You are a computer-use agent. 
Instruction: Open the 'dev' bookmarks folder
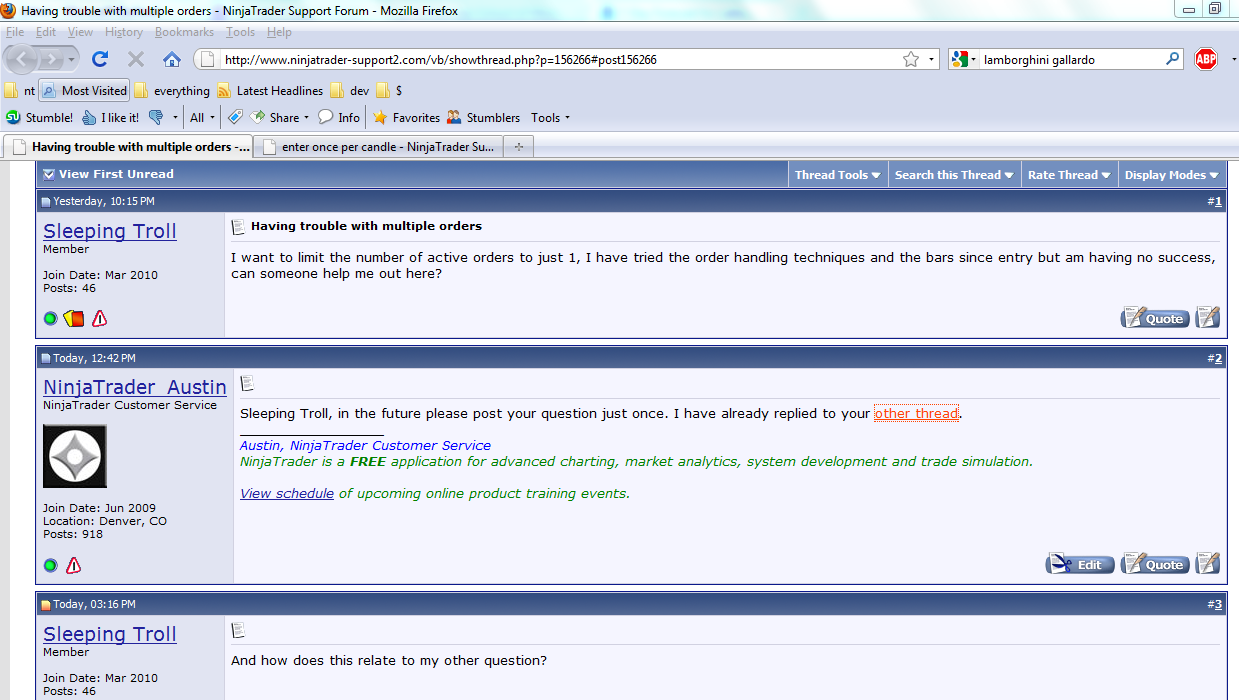350,90
